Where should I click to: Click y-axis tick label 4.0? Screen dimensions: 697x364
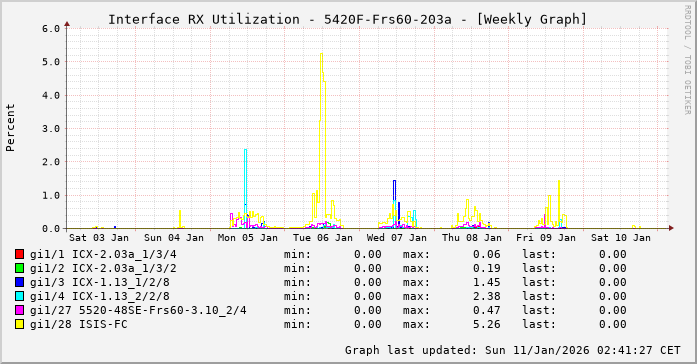pyautogui.click(x=51, y=95)
